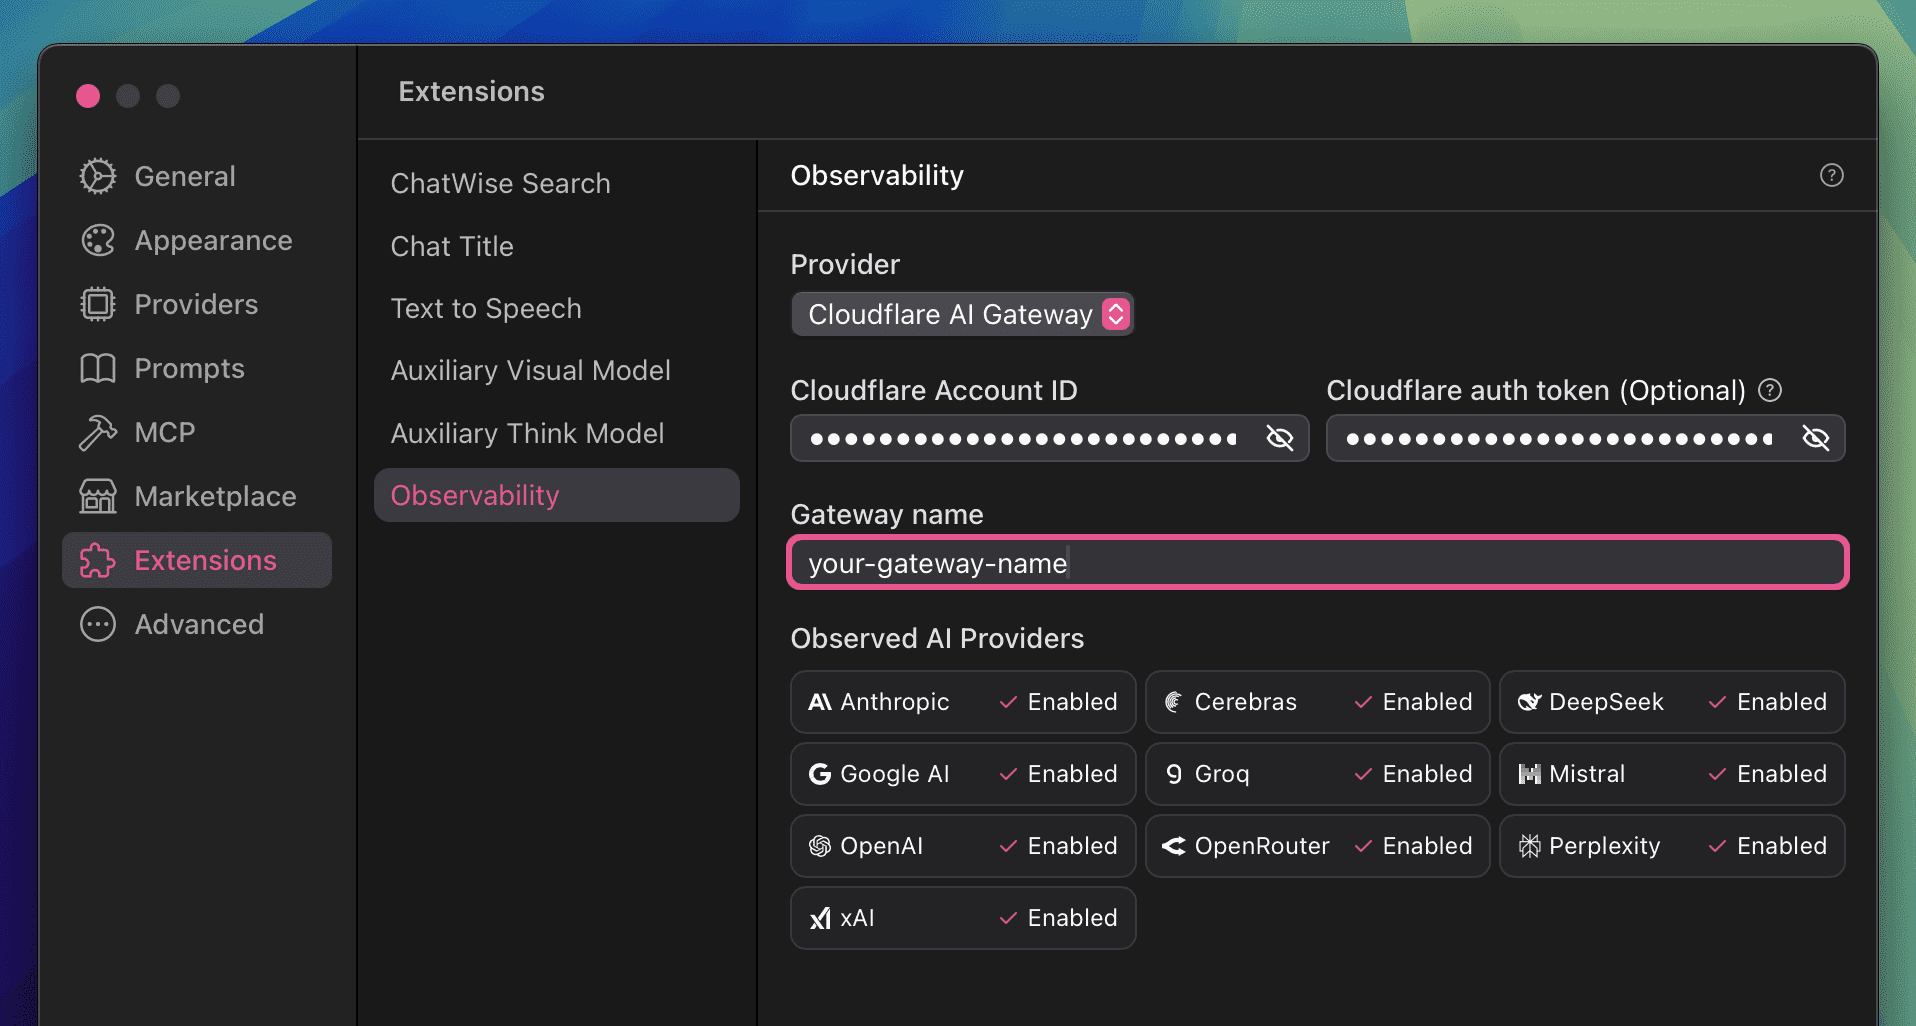This screenshot has height=1026, width=1916.
Task: Click the Extensions puzzle icon
Action: 98,560
